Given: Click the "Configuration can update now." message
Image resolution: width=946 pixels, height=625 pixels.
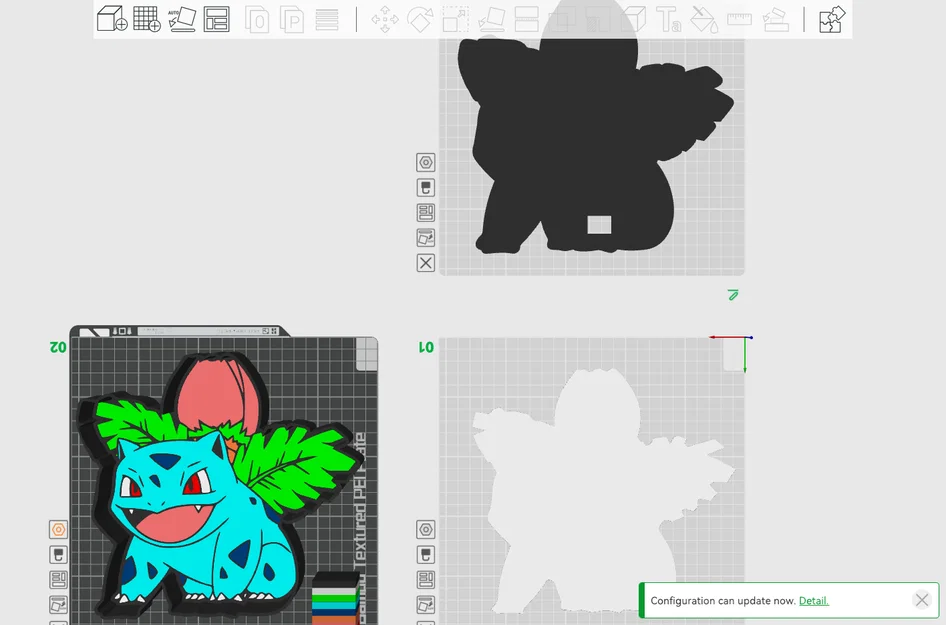Looking at the screenshot, I should (x=723, y=601).
